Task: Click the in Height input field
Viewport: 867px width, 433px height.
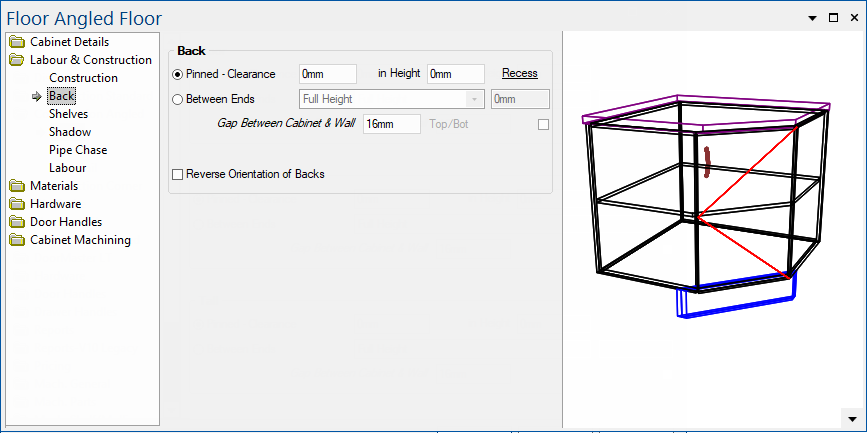Action: coord(455,74)
